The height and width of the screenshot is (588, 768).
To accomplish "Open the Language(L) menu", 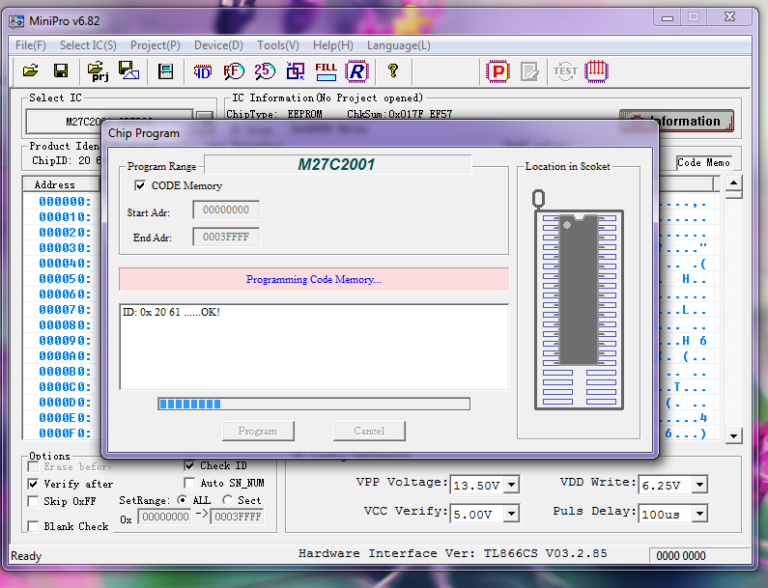I will 399,45.
